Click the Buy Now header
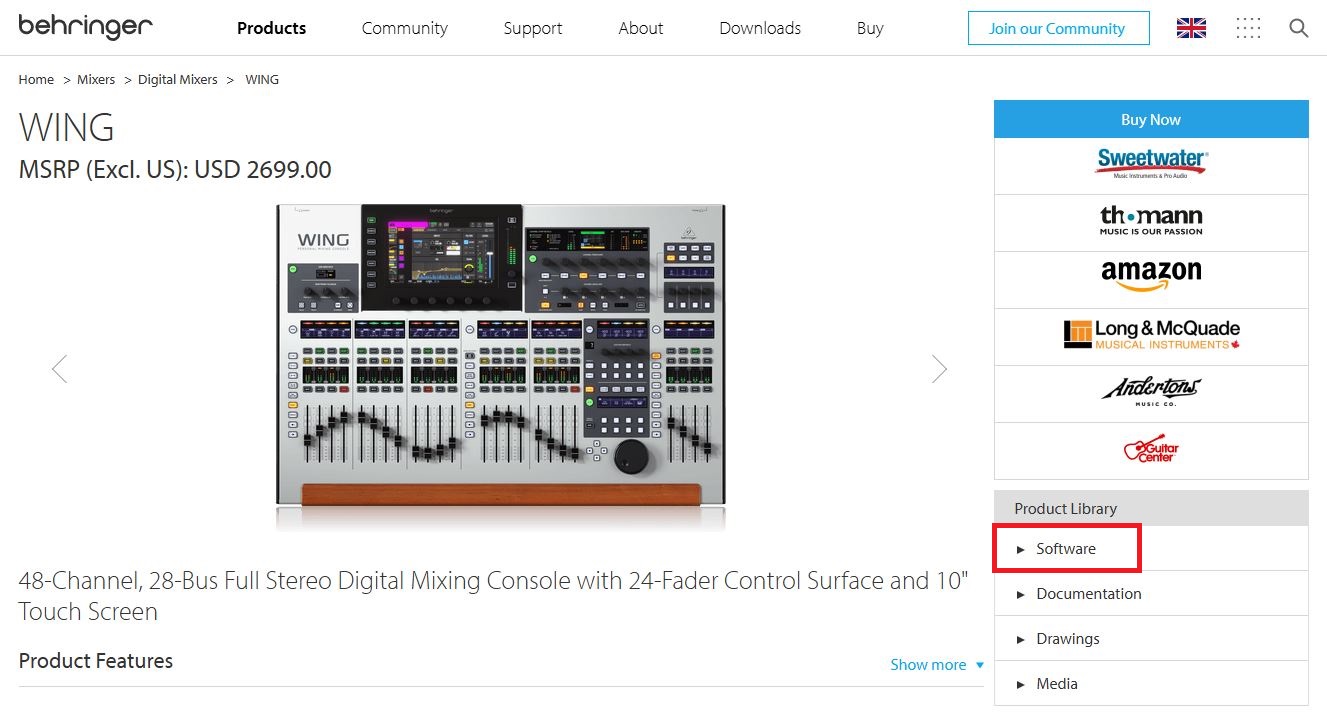This screenshot has height=713, width=1327. pyautogui.click(x=1151, y=119)
